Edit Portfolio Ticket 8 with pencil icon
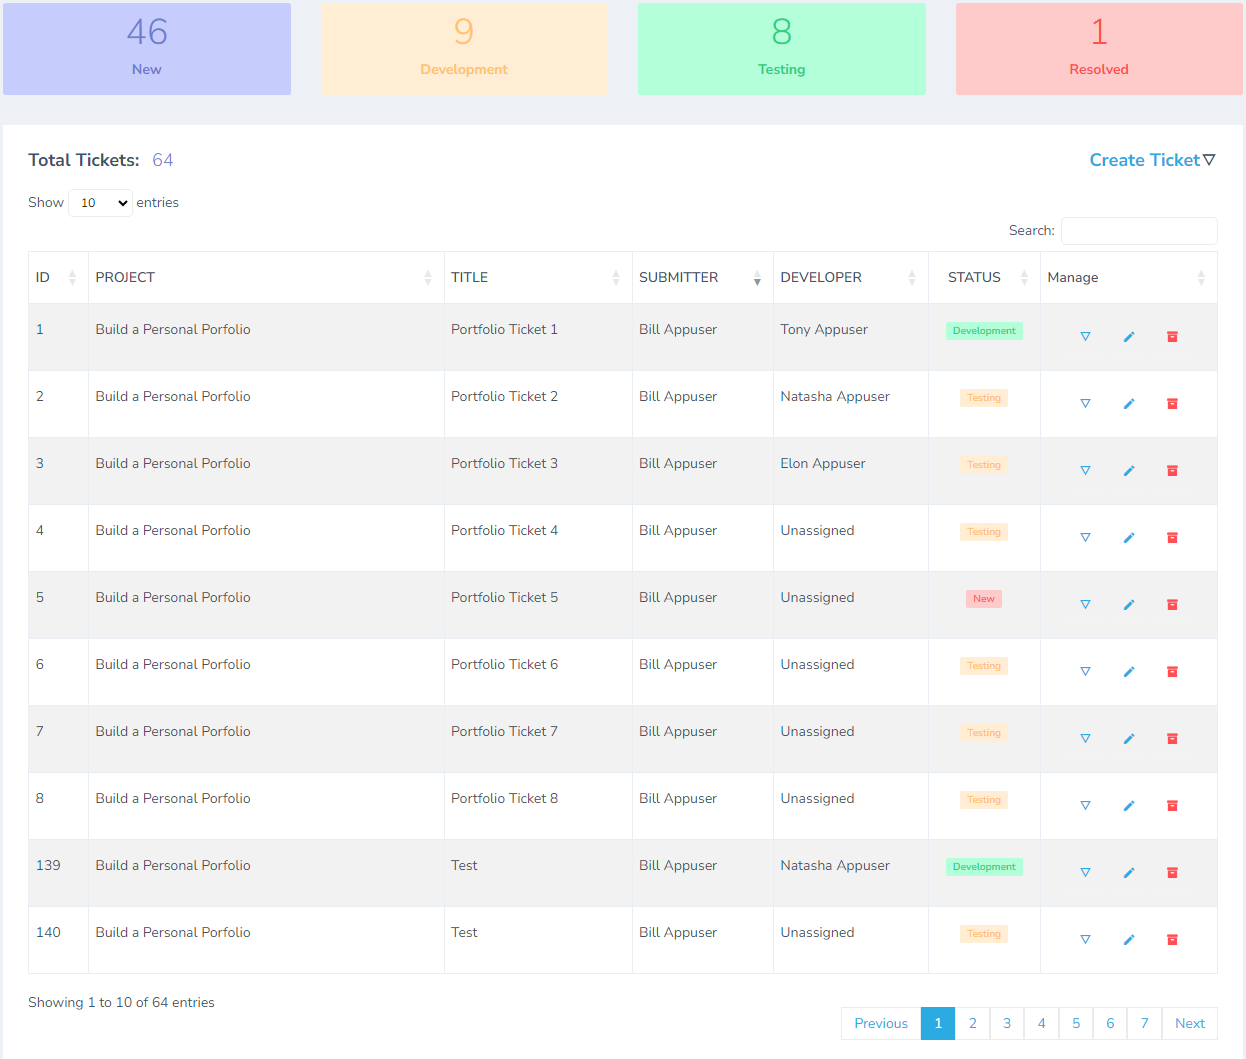The image size is (1246, 1059). [x=1128, y=806]
